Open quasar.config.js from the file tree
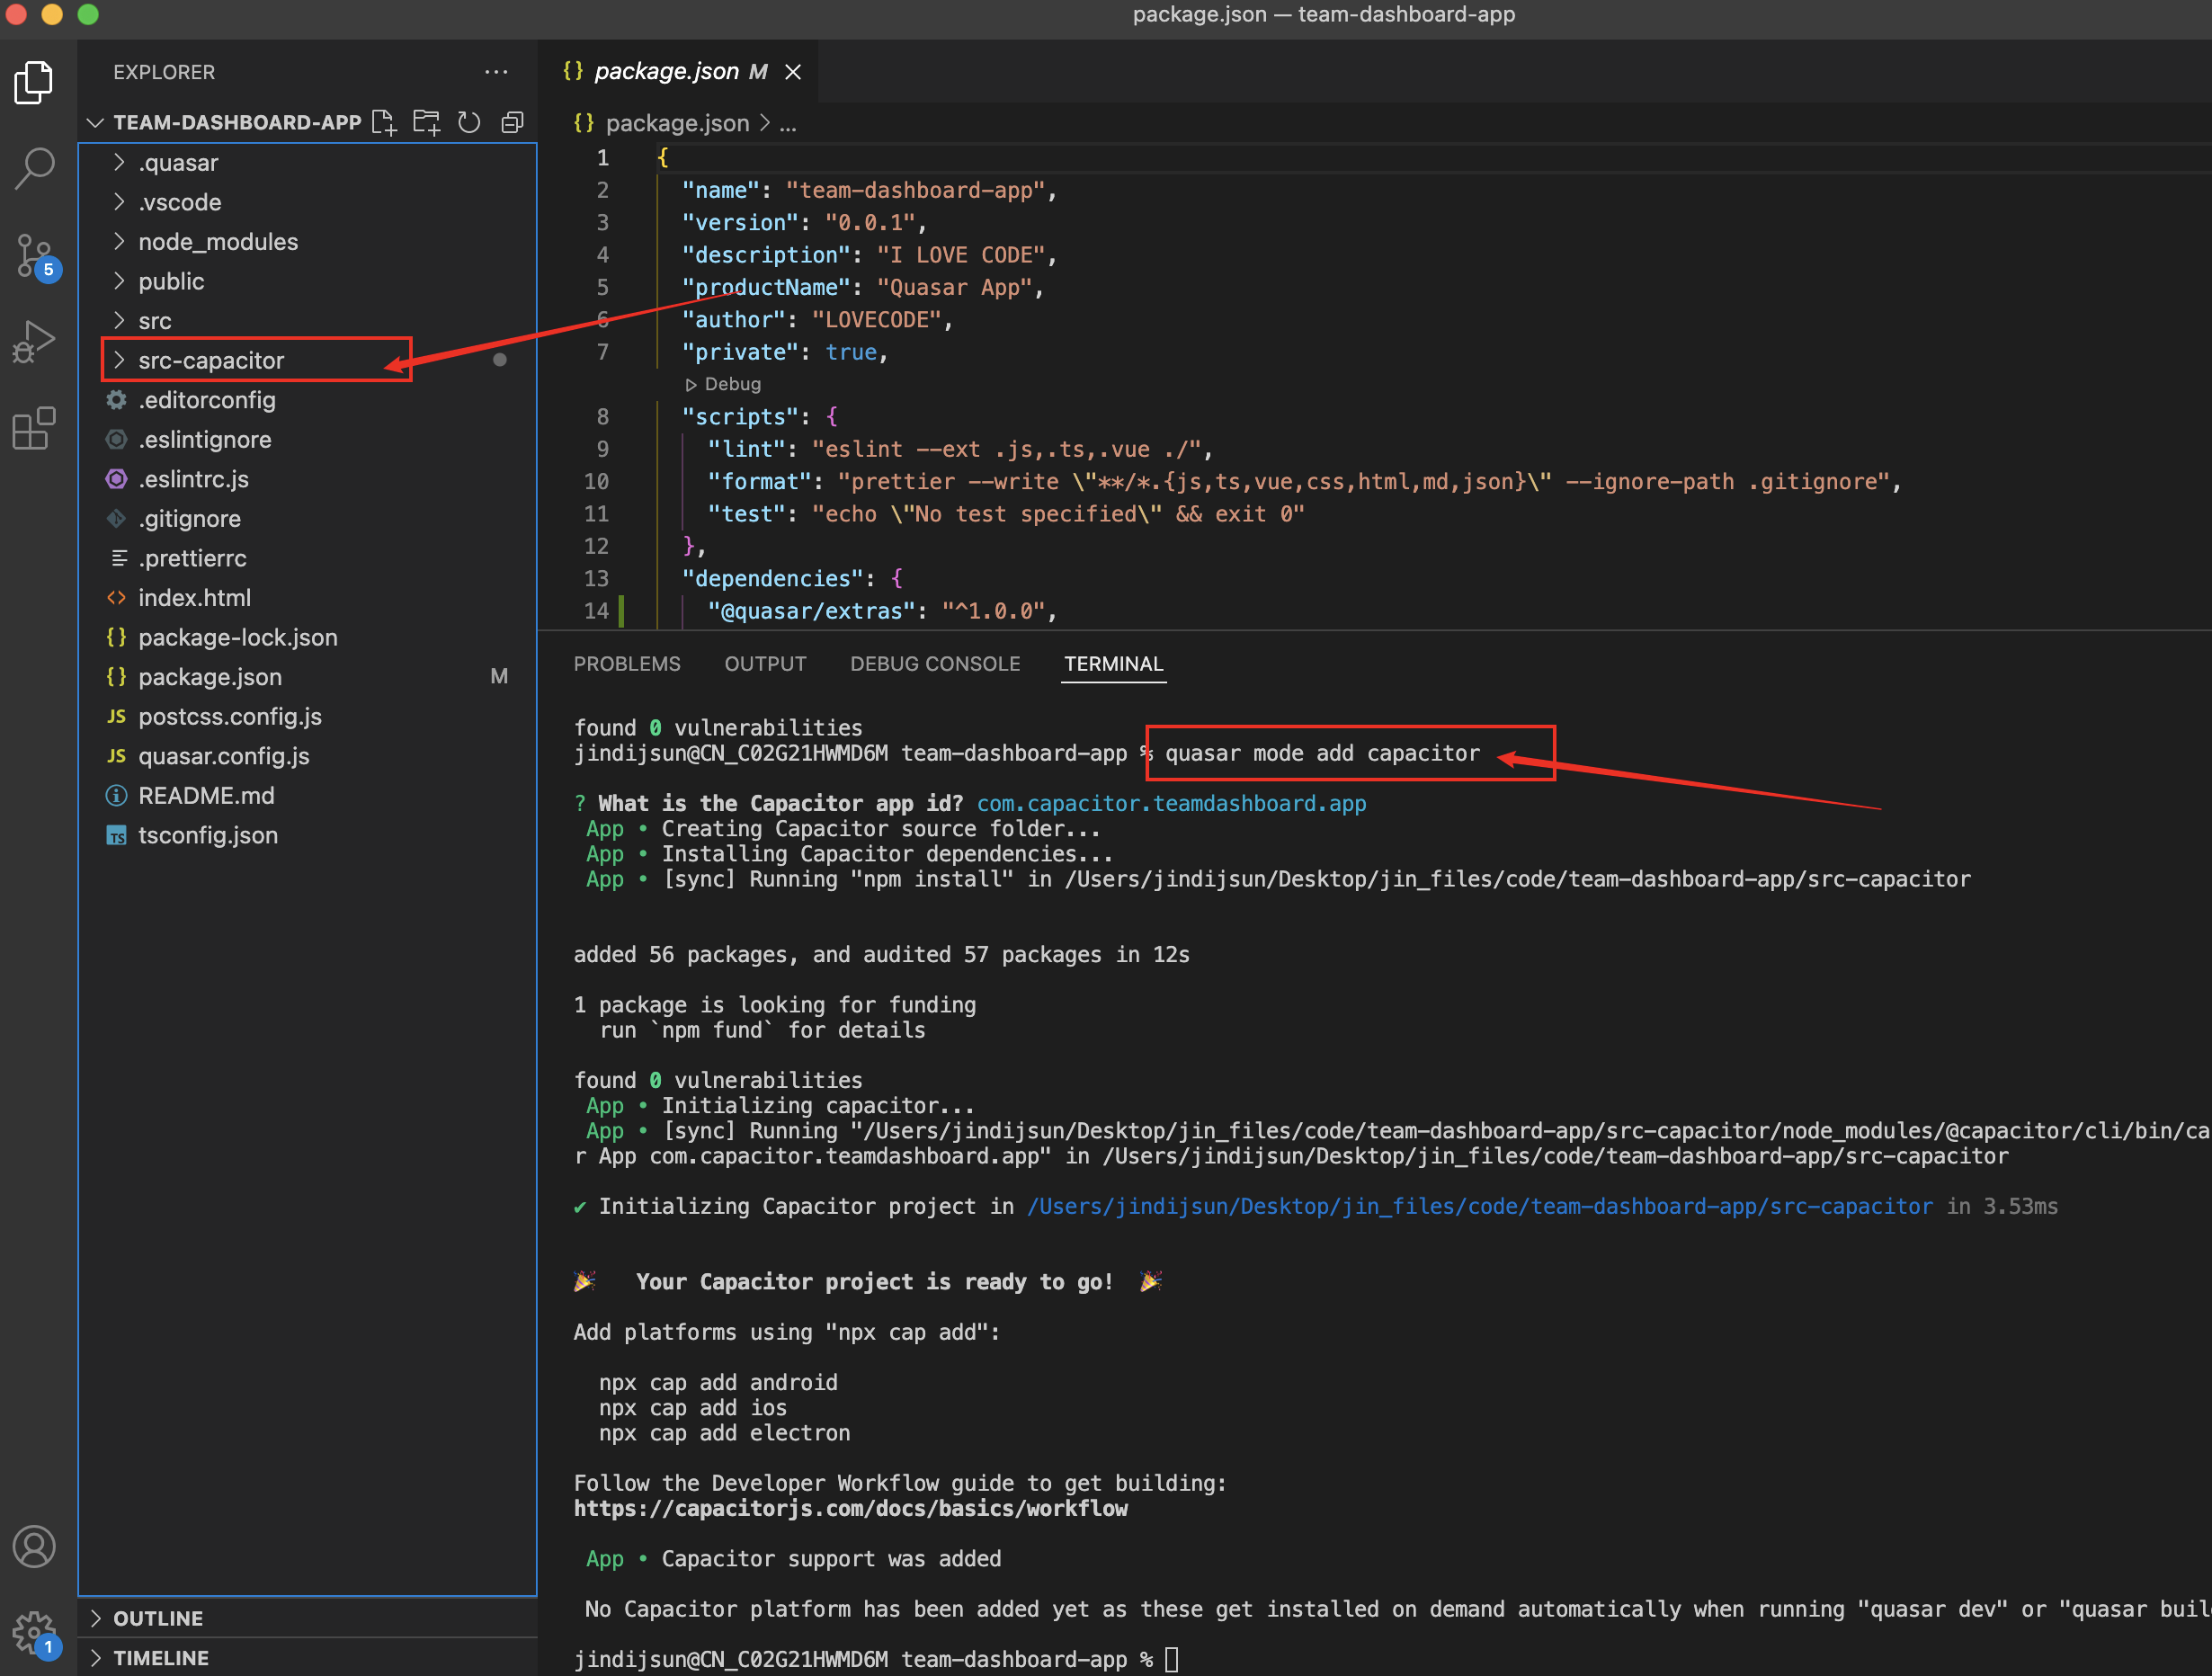The width and height of the screenshot is (2212, 1676). point(223,756)
